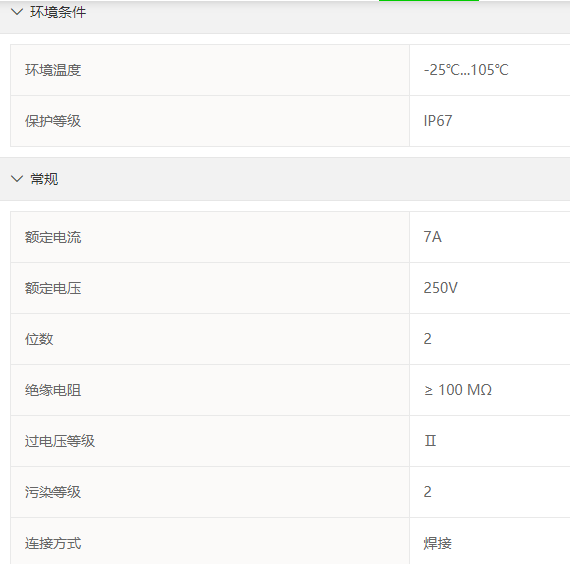Click the 7A rated current value
Image resolution: width=570 pixels, height=564 pixels.
(433, 237)
